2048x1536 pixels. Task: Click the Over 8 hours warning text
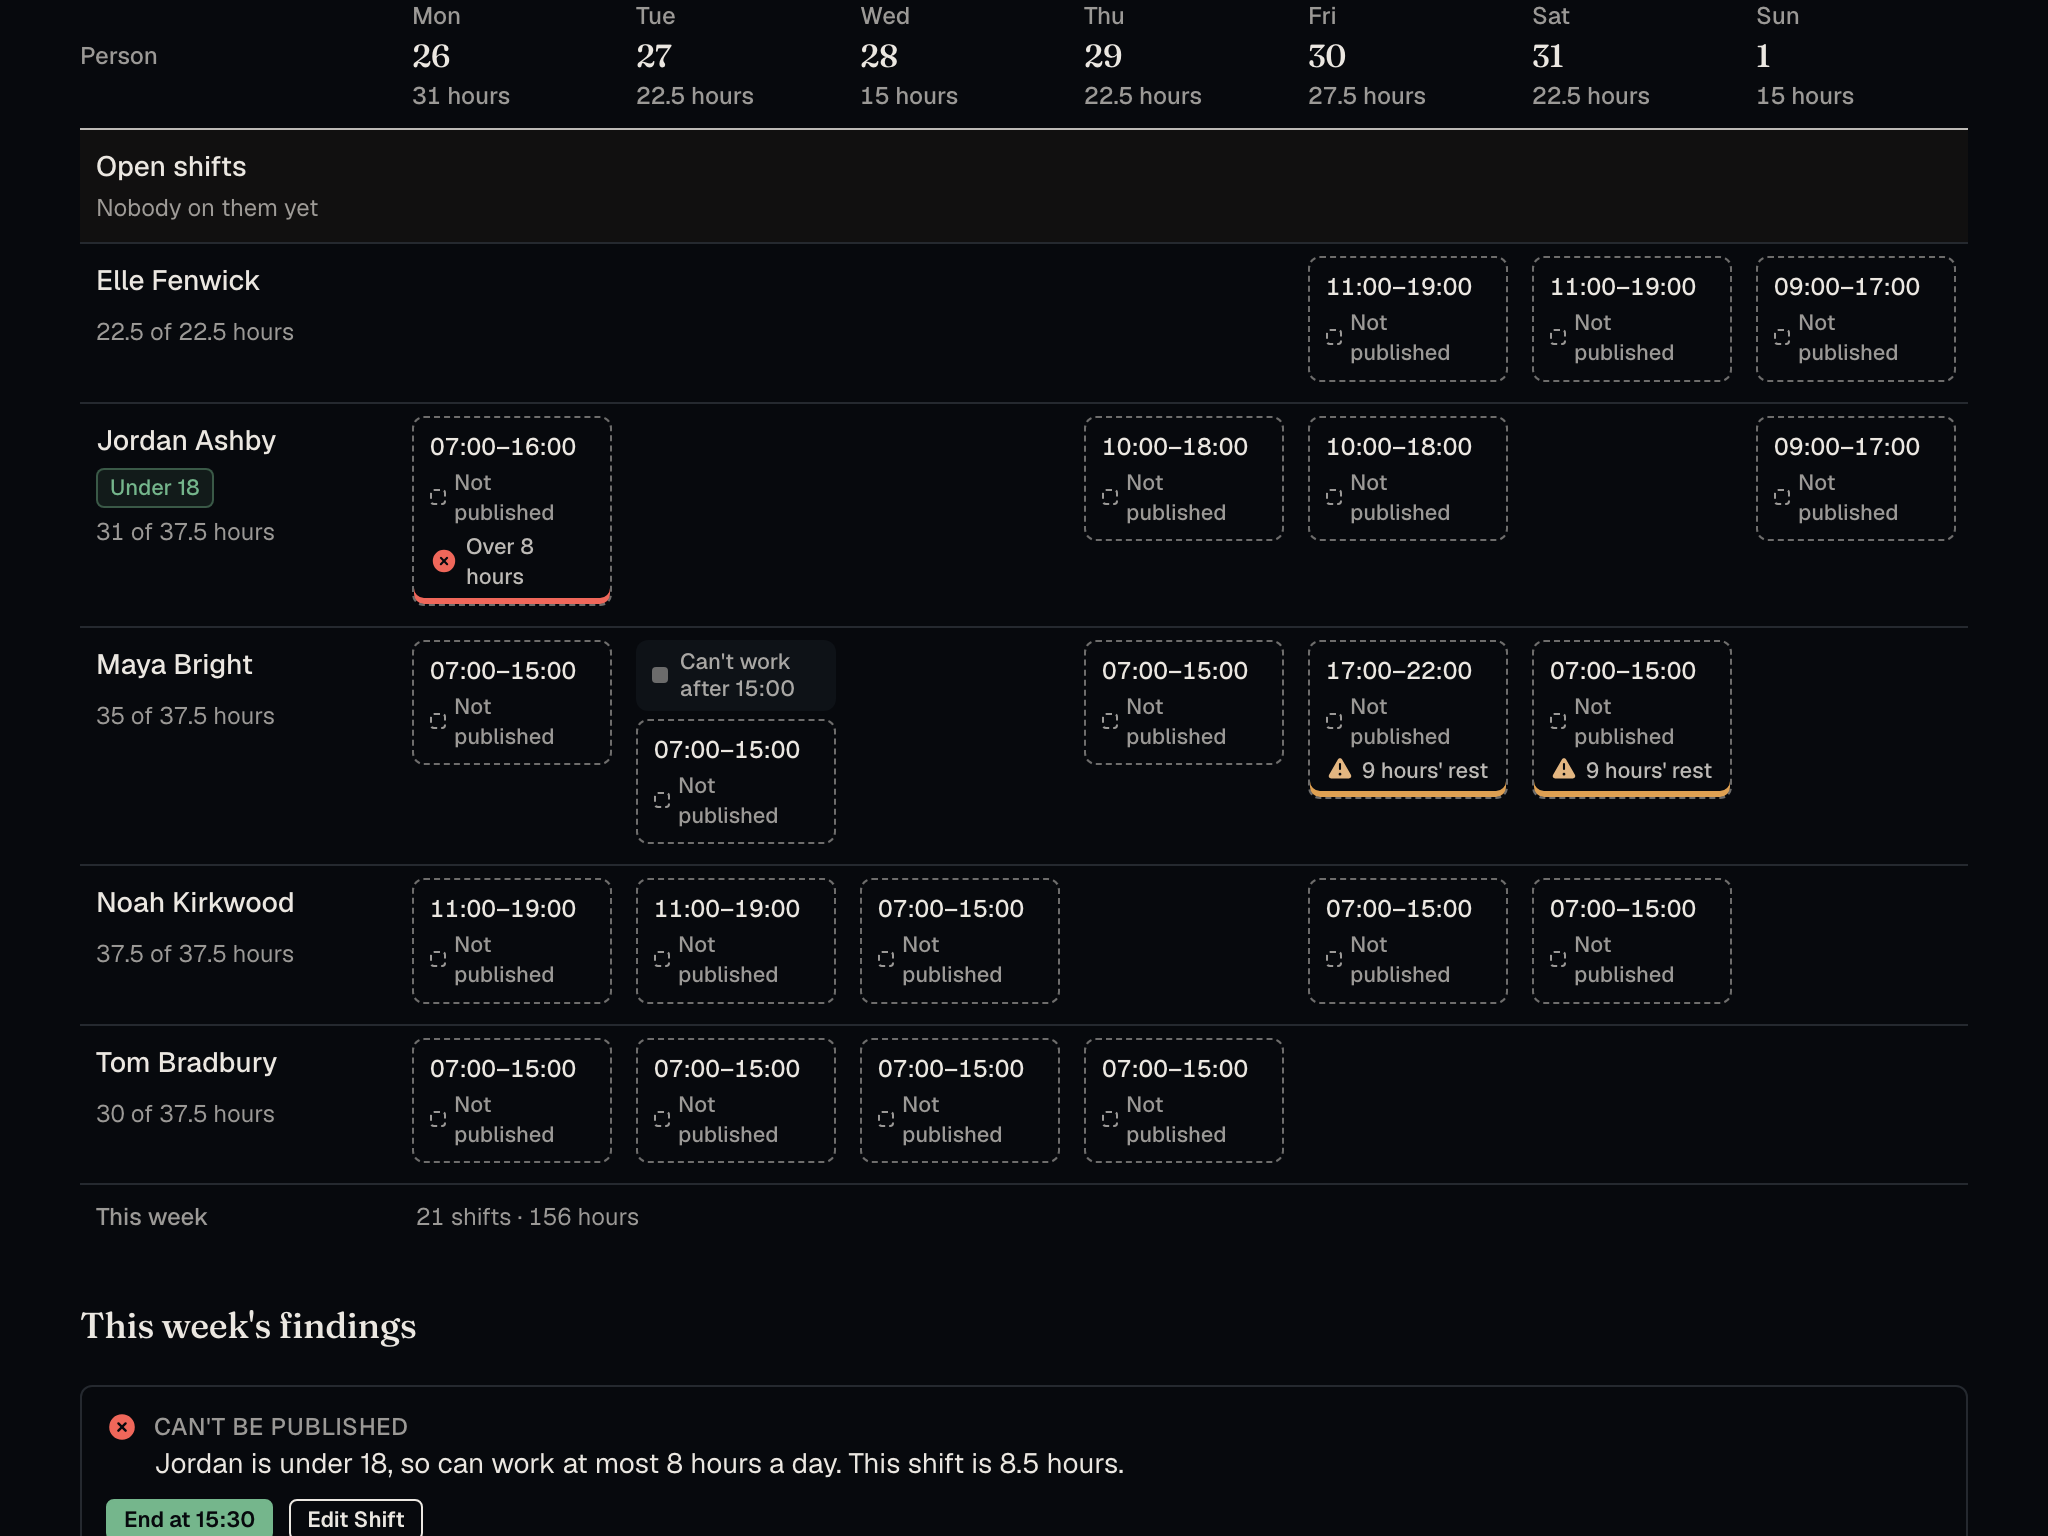[500, 561]
